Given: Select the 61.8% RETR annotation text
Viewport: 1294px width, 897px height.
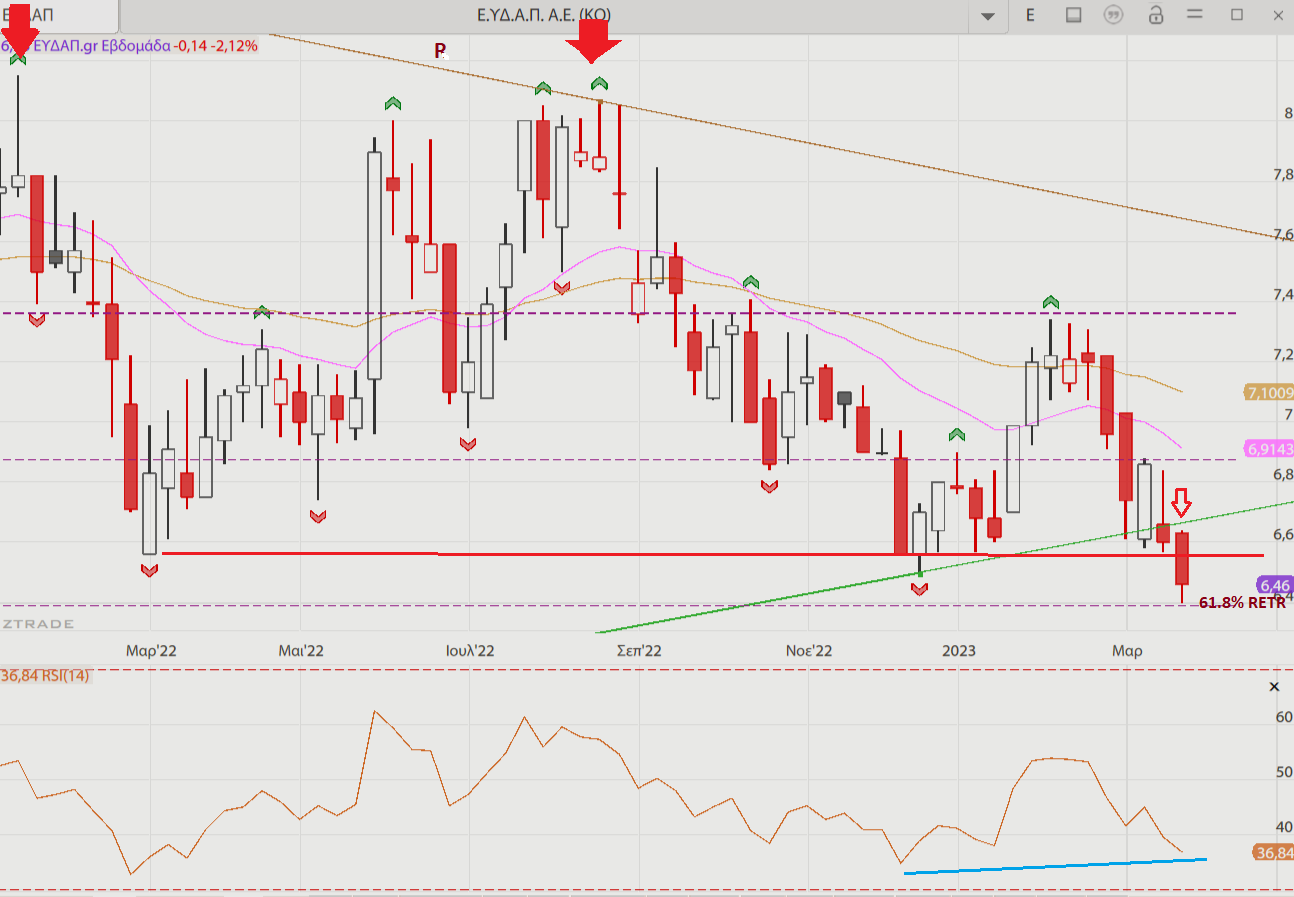Looking at the screenshot, I should click(1242, 603).
